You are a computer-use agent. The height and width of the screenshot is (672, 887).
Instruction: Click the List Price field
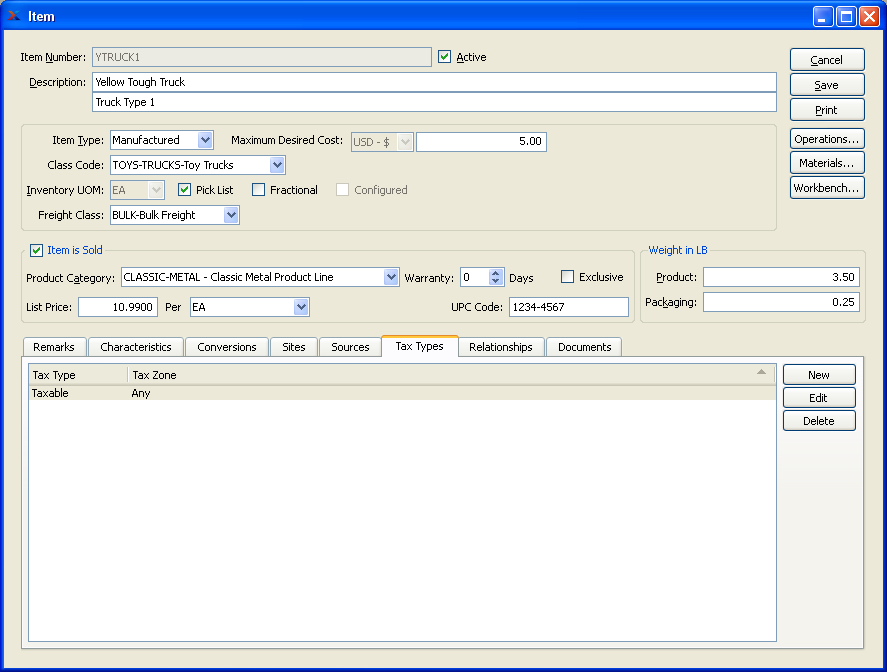(118, 307)
